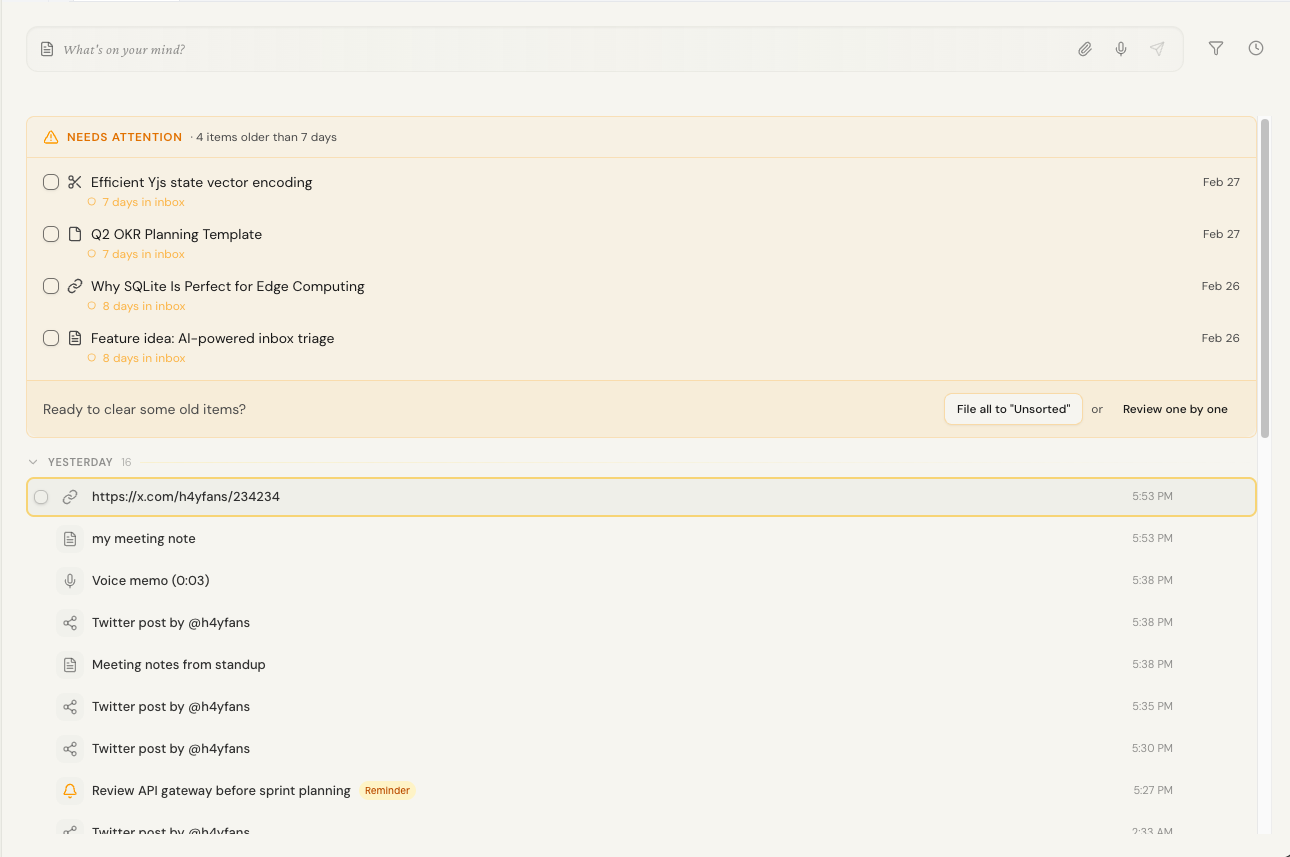Click the note icon beside 'my meeting note'

[x=70, y=538]
